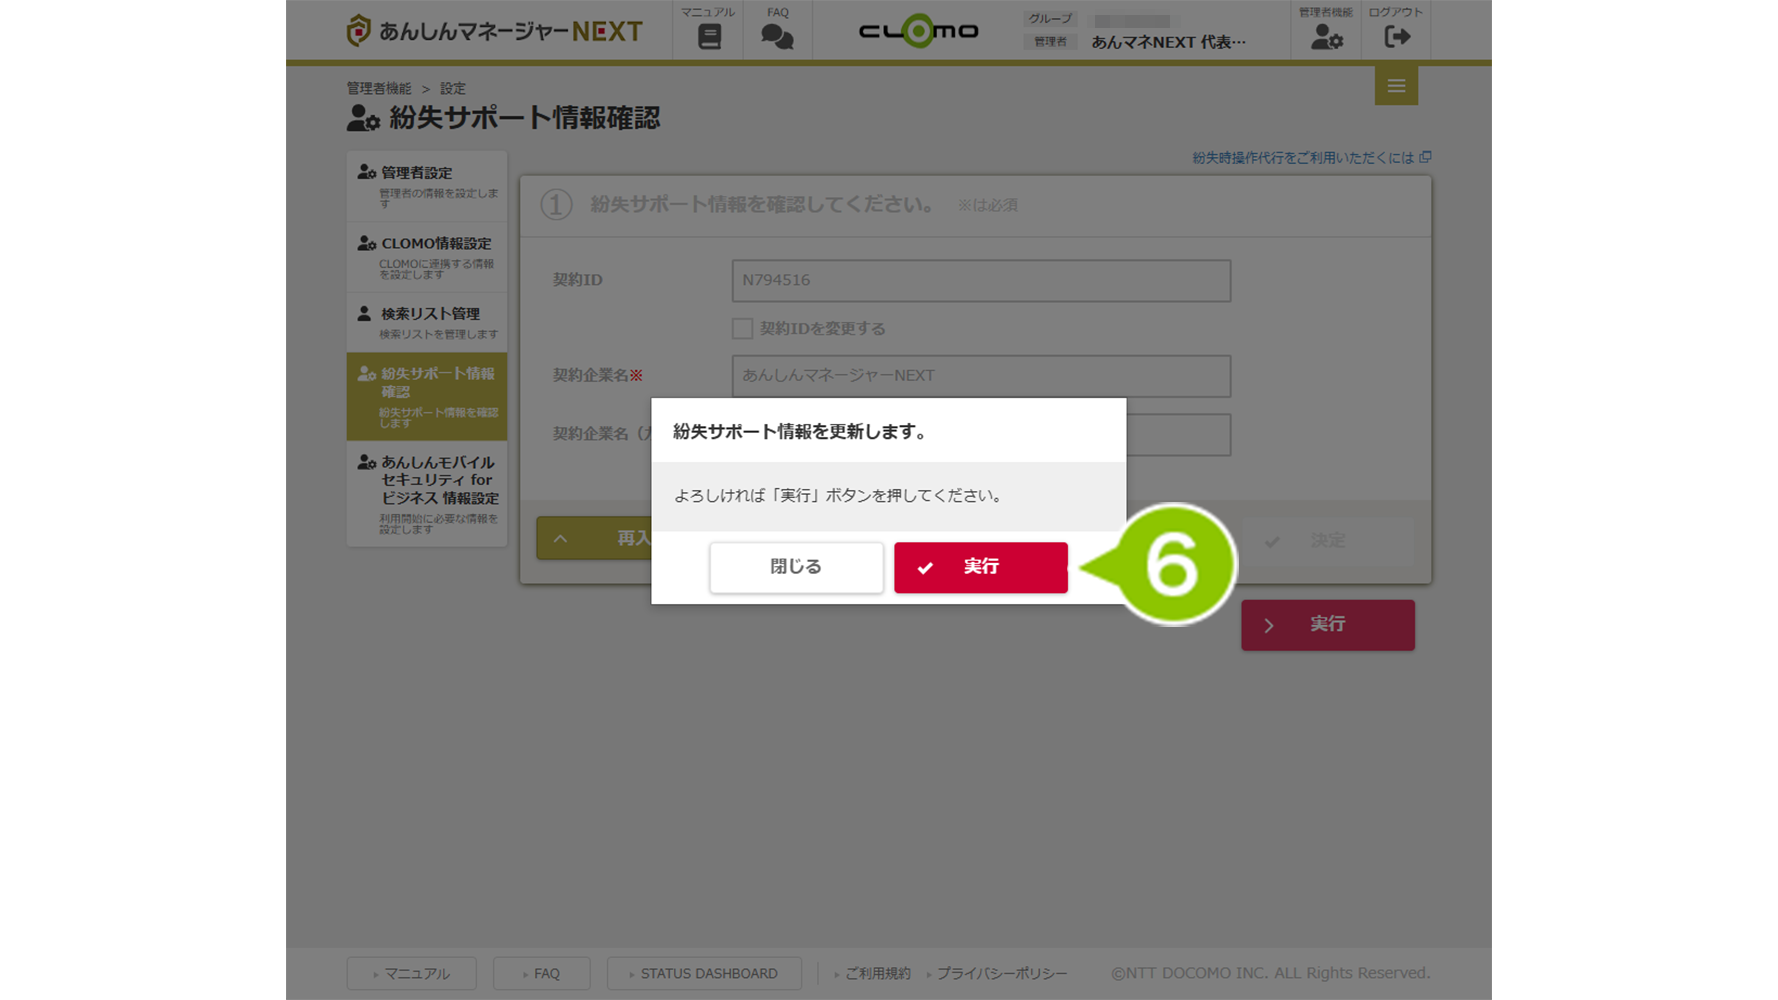Toggle the 契約IDを変更する checkbox

(x=742, y=329)
